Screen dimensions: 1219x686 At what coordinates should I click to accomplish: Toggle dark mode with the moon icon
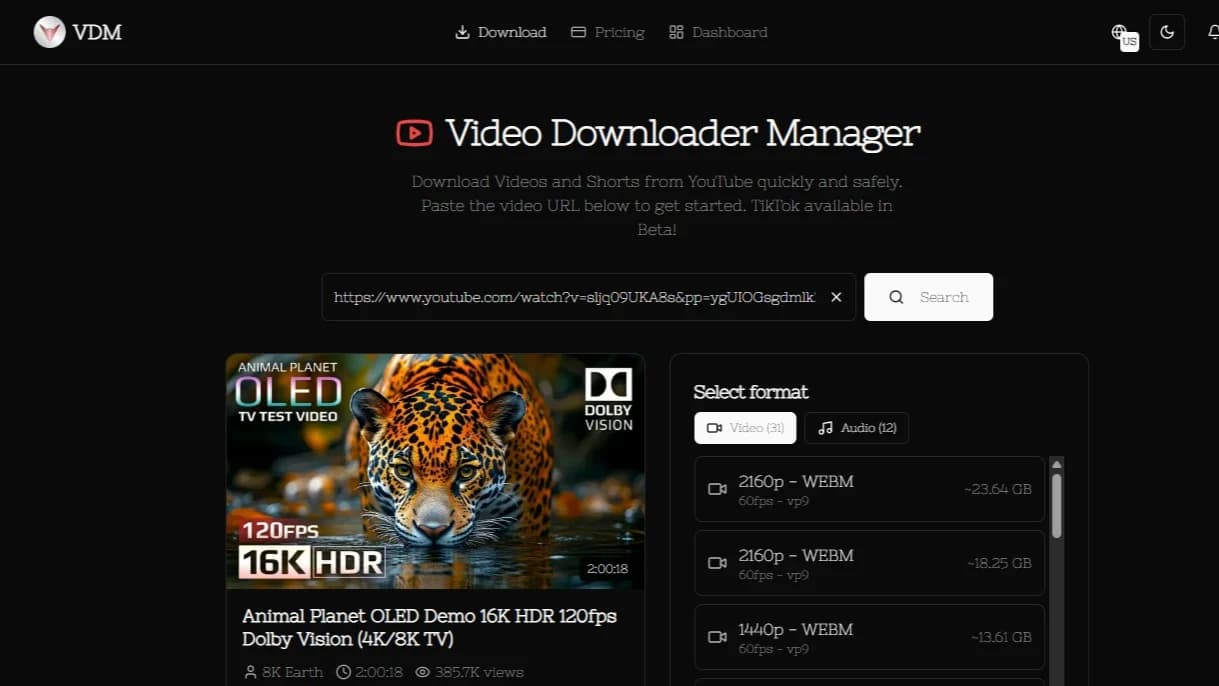coord(1166,31)
